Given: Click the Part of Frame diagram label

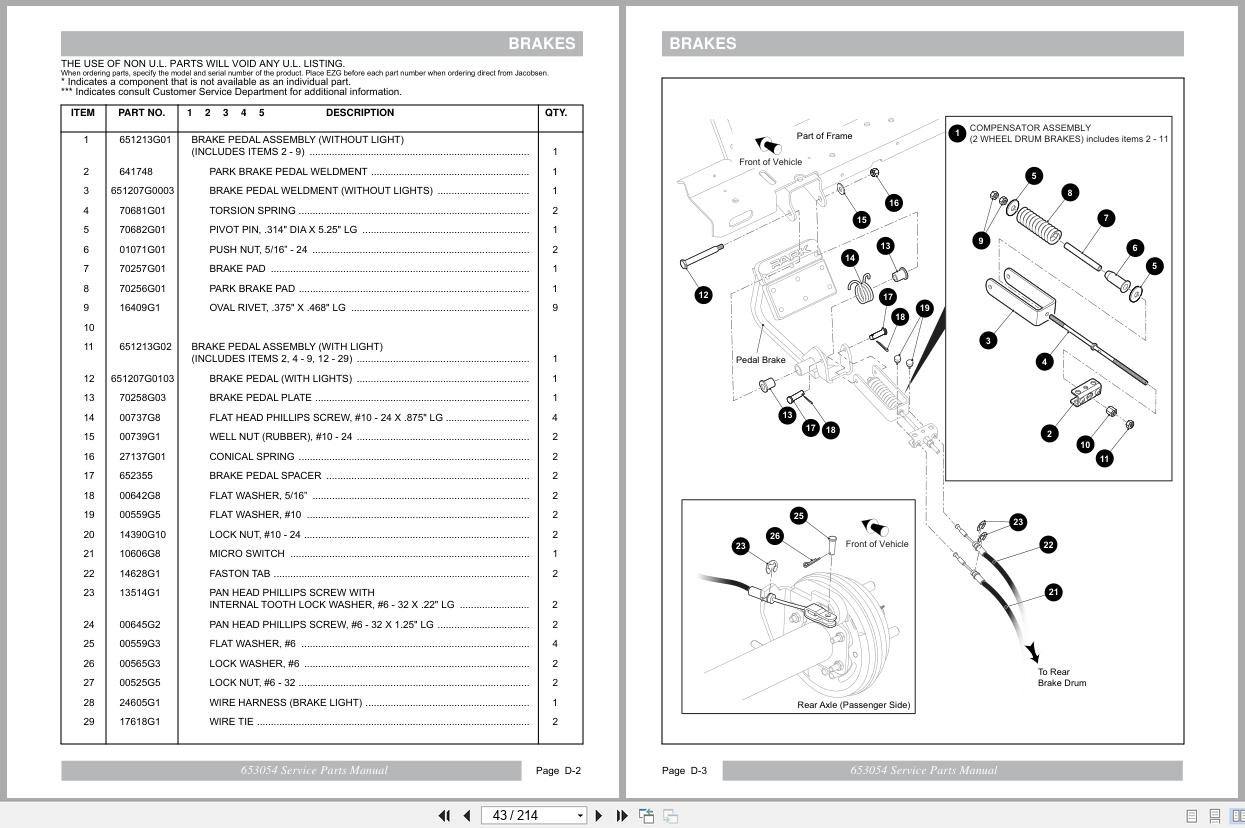Looking at the screenshot, I should pos(825,136).
